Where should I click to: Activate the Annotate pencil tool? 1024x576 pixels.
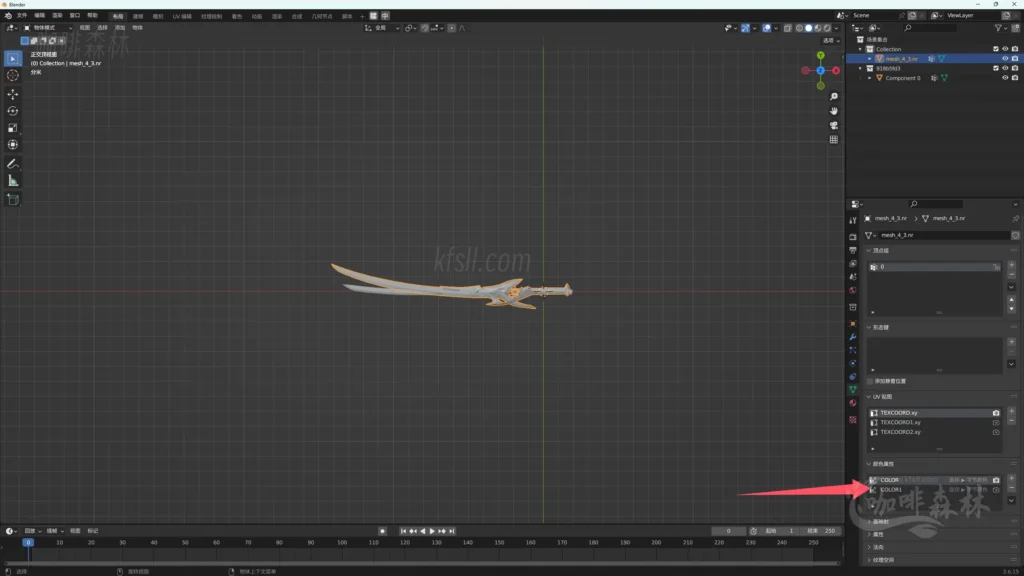[13, 163]
